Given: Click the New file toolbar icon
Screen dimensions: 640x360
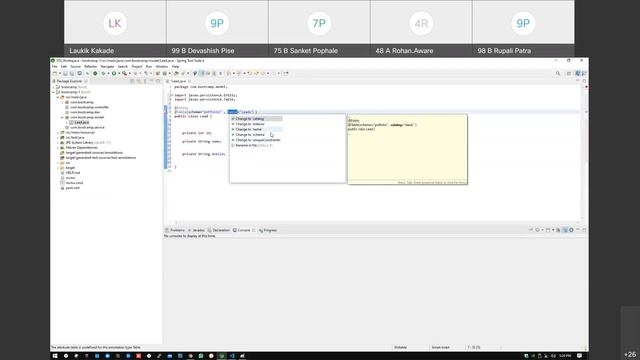Looking at the screenshot, I should coord(55,73).
